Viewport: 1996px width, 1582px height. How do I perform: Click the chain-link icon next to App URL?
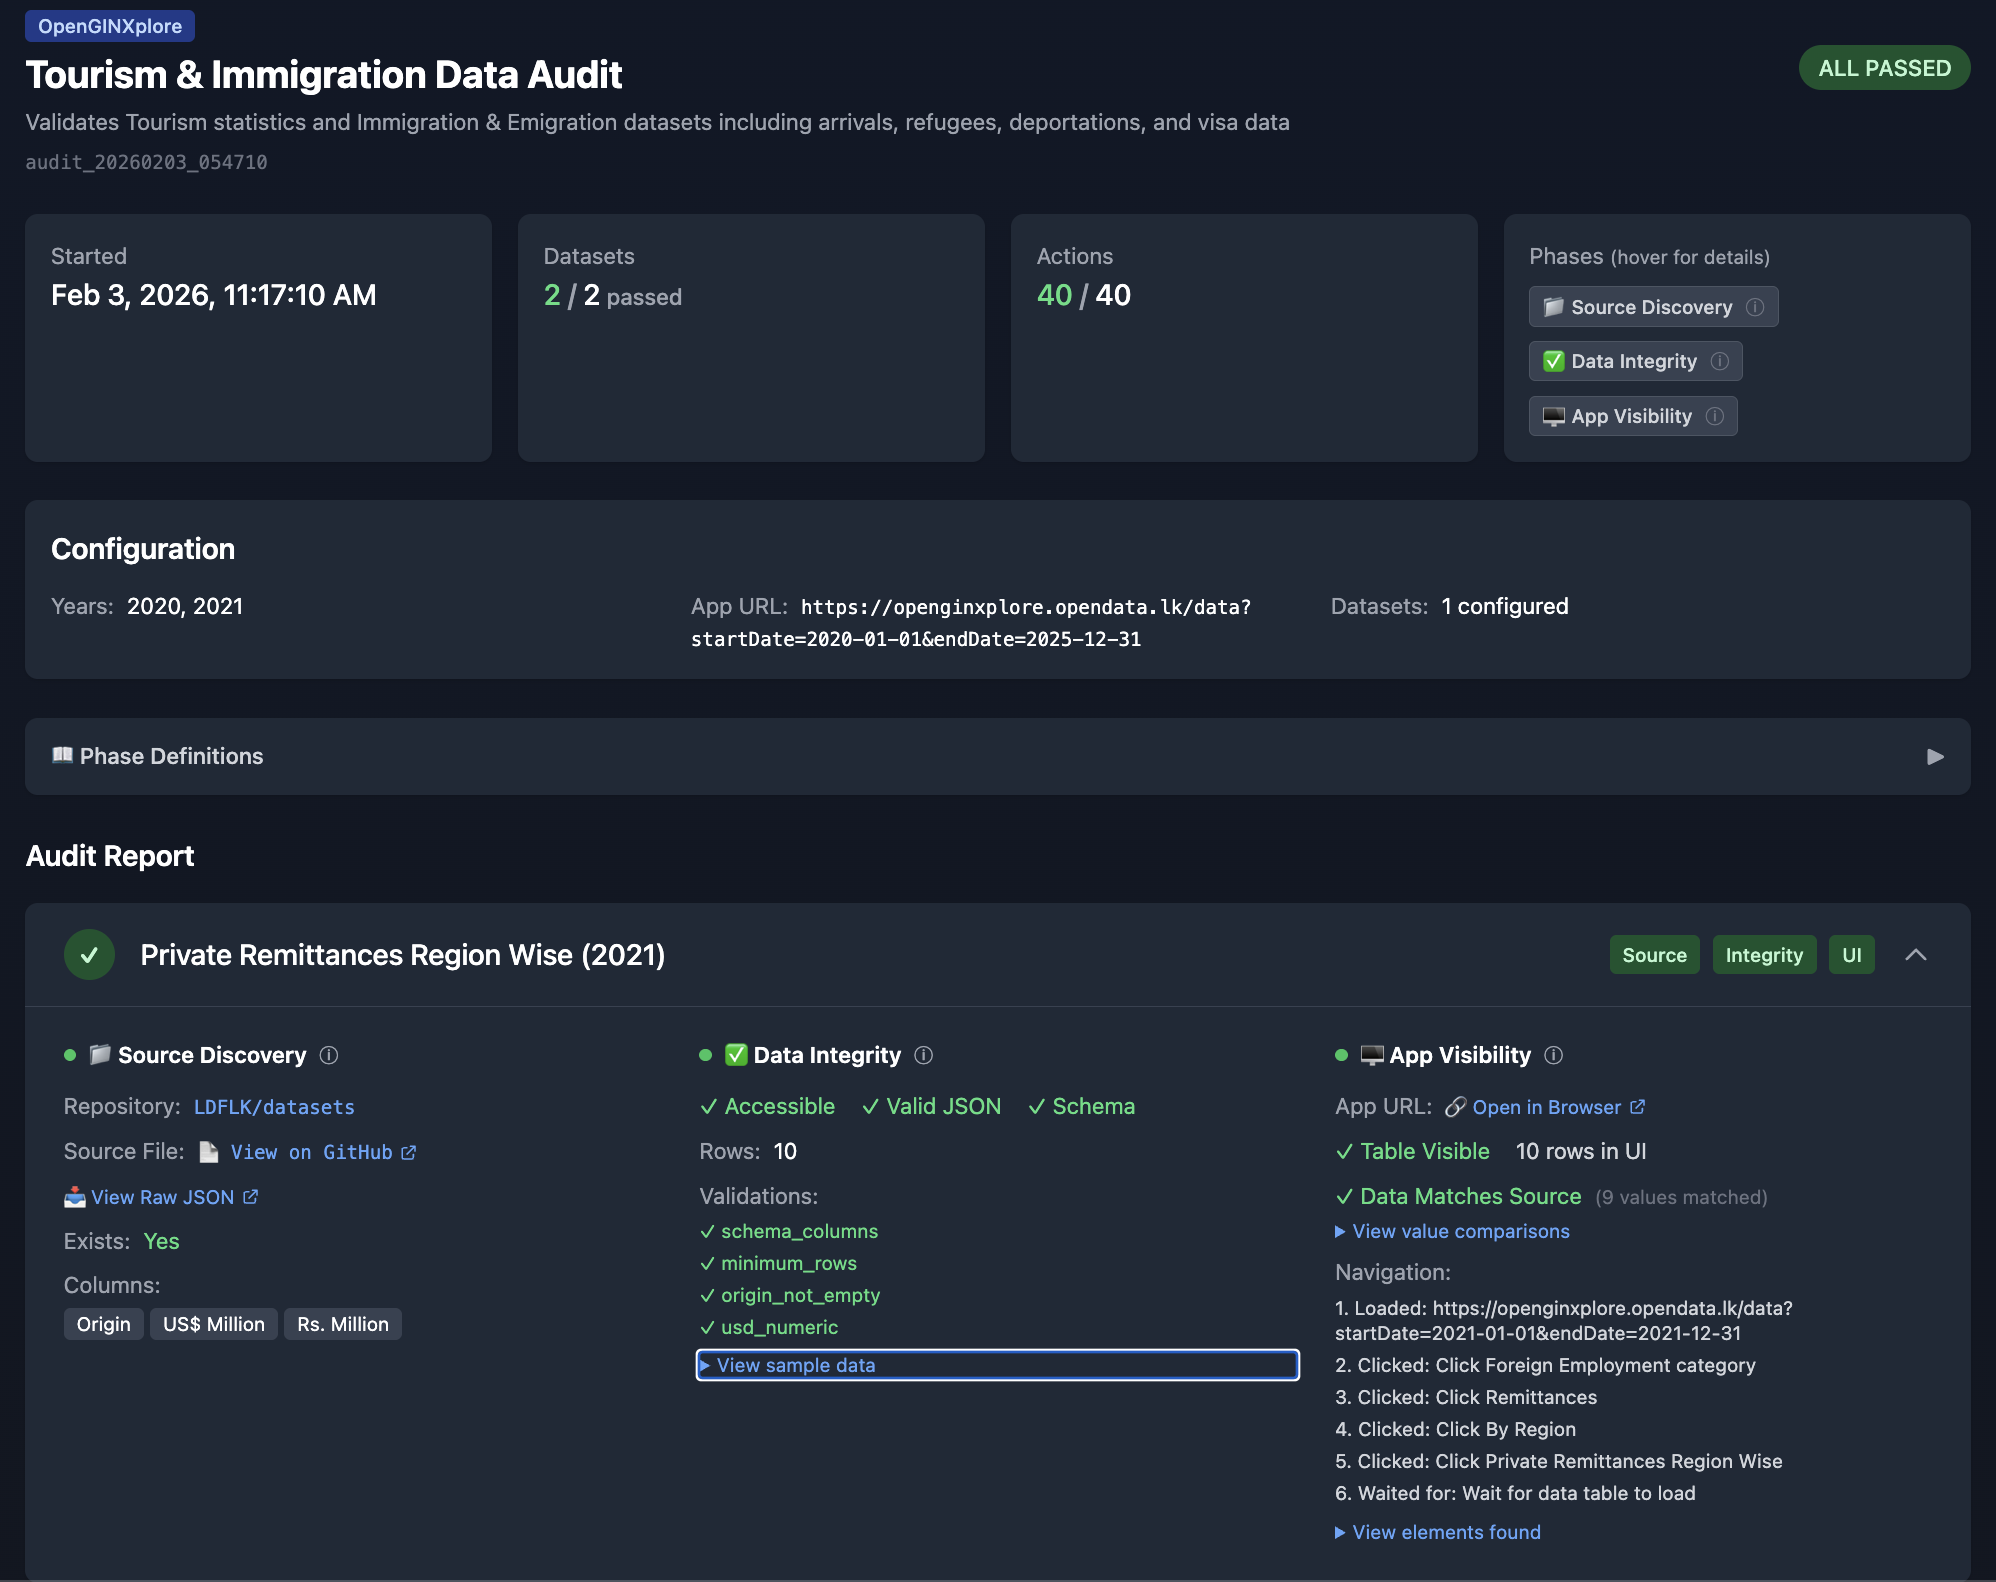[x=1456, y=1107]
